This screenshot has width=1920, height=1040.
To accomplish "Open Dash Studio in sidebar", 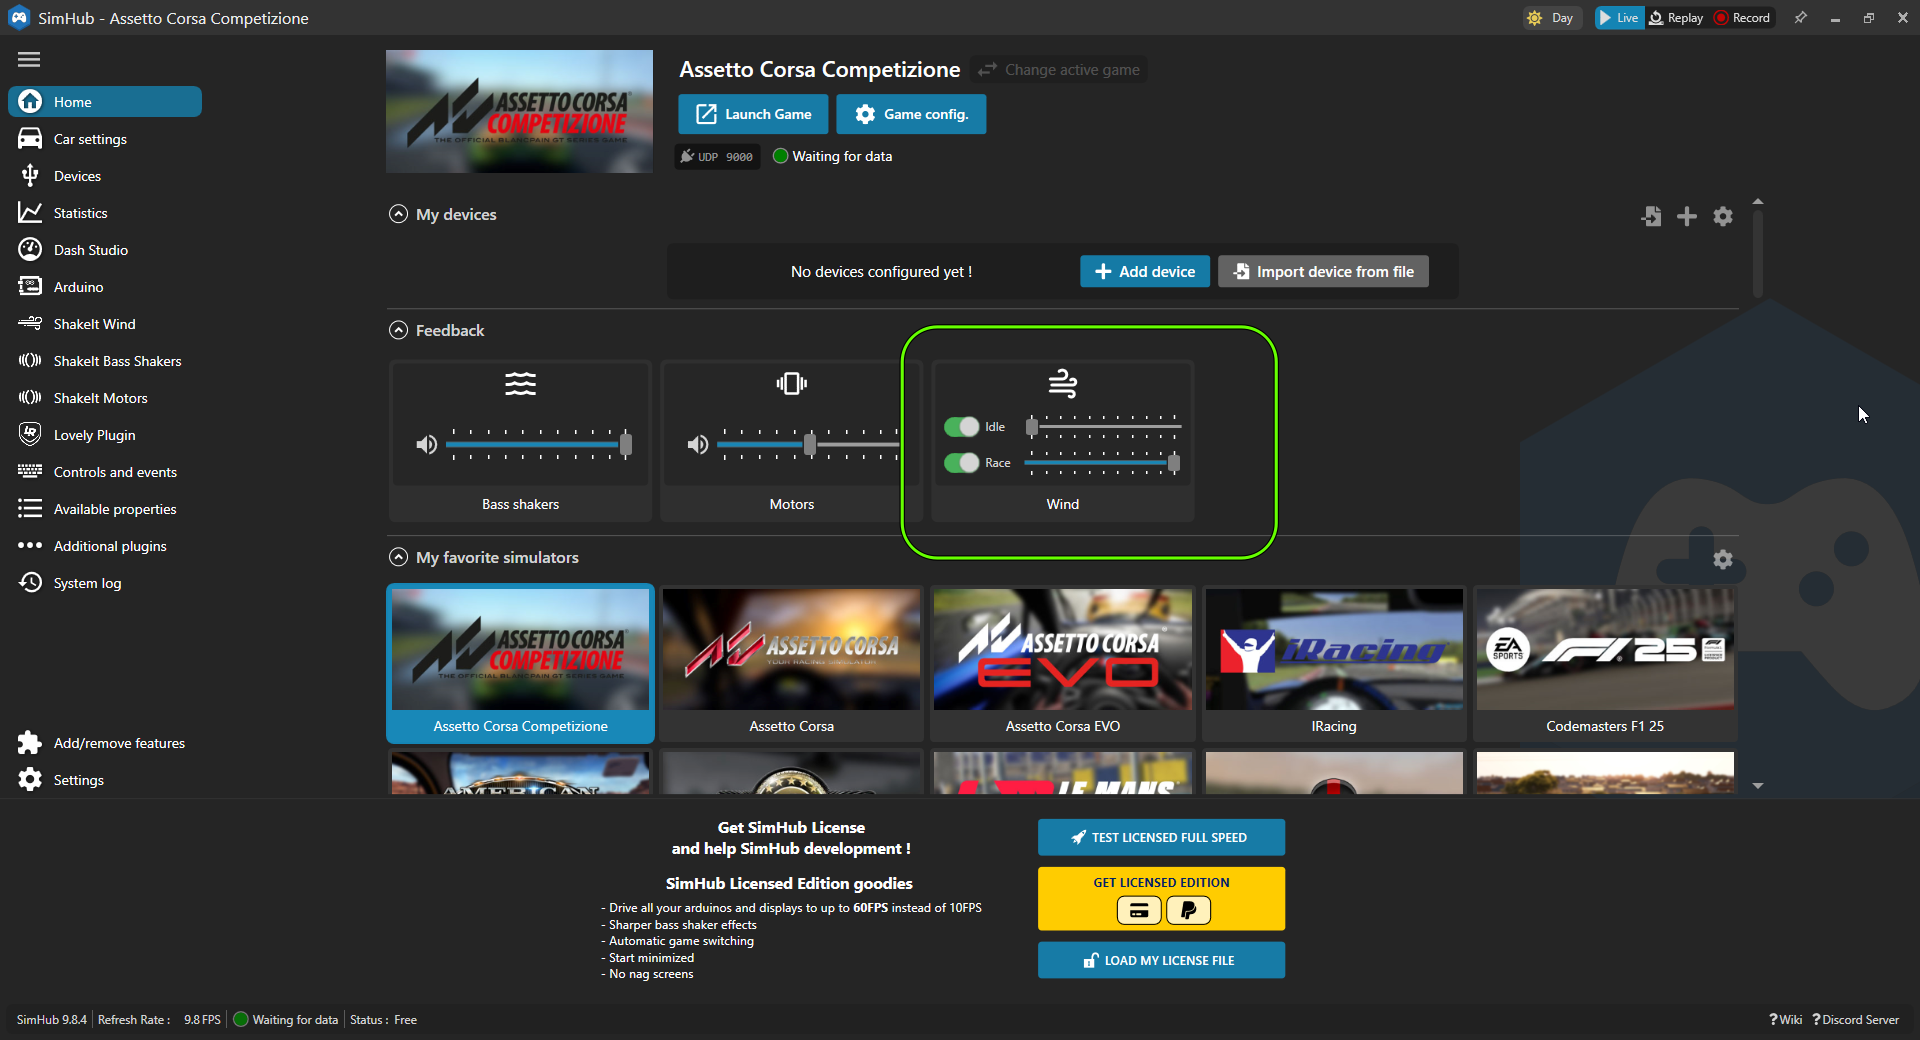I will tap(105, 250).
